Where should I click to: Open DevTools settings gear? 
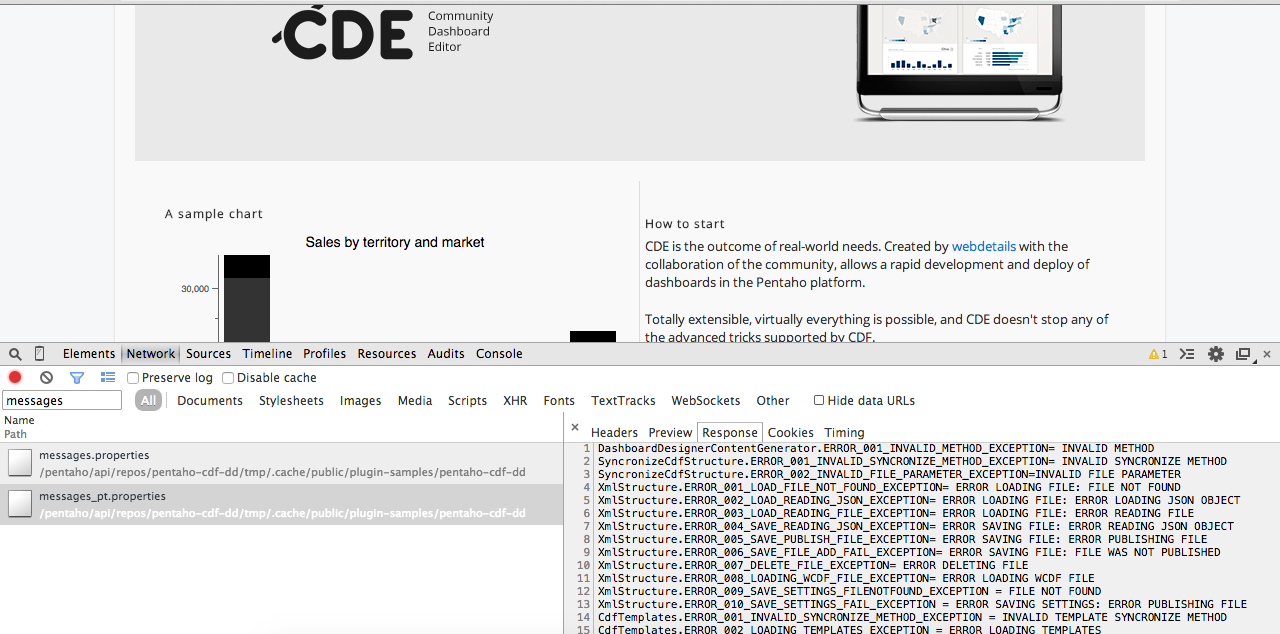(x=1216, y=354)
